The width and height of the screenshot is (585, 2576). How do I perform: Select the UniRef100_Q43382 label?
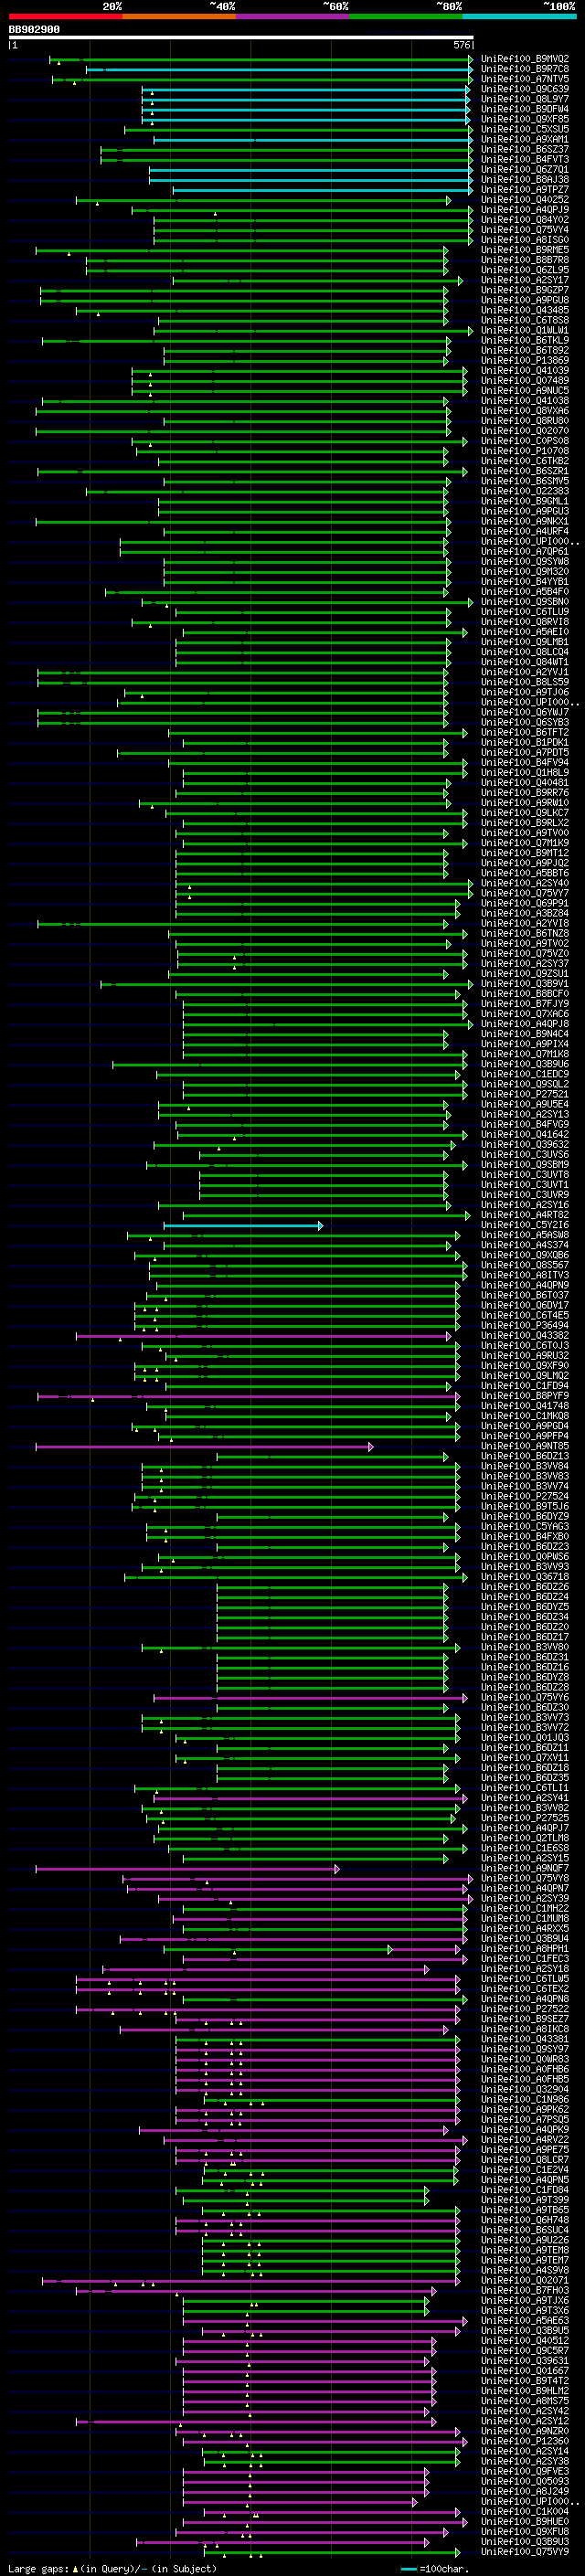tap(525, 1335)
